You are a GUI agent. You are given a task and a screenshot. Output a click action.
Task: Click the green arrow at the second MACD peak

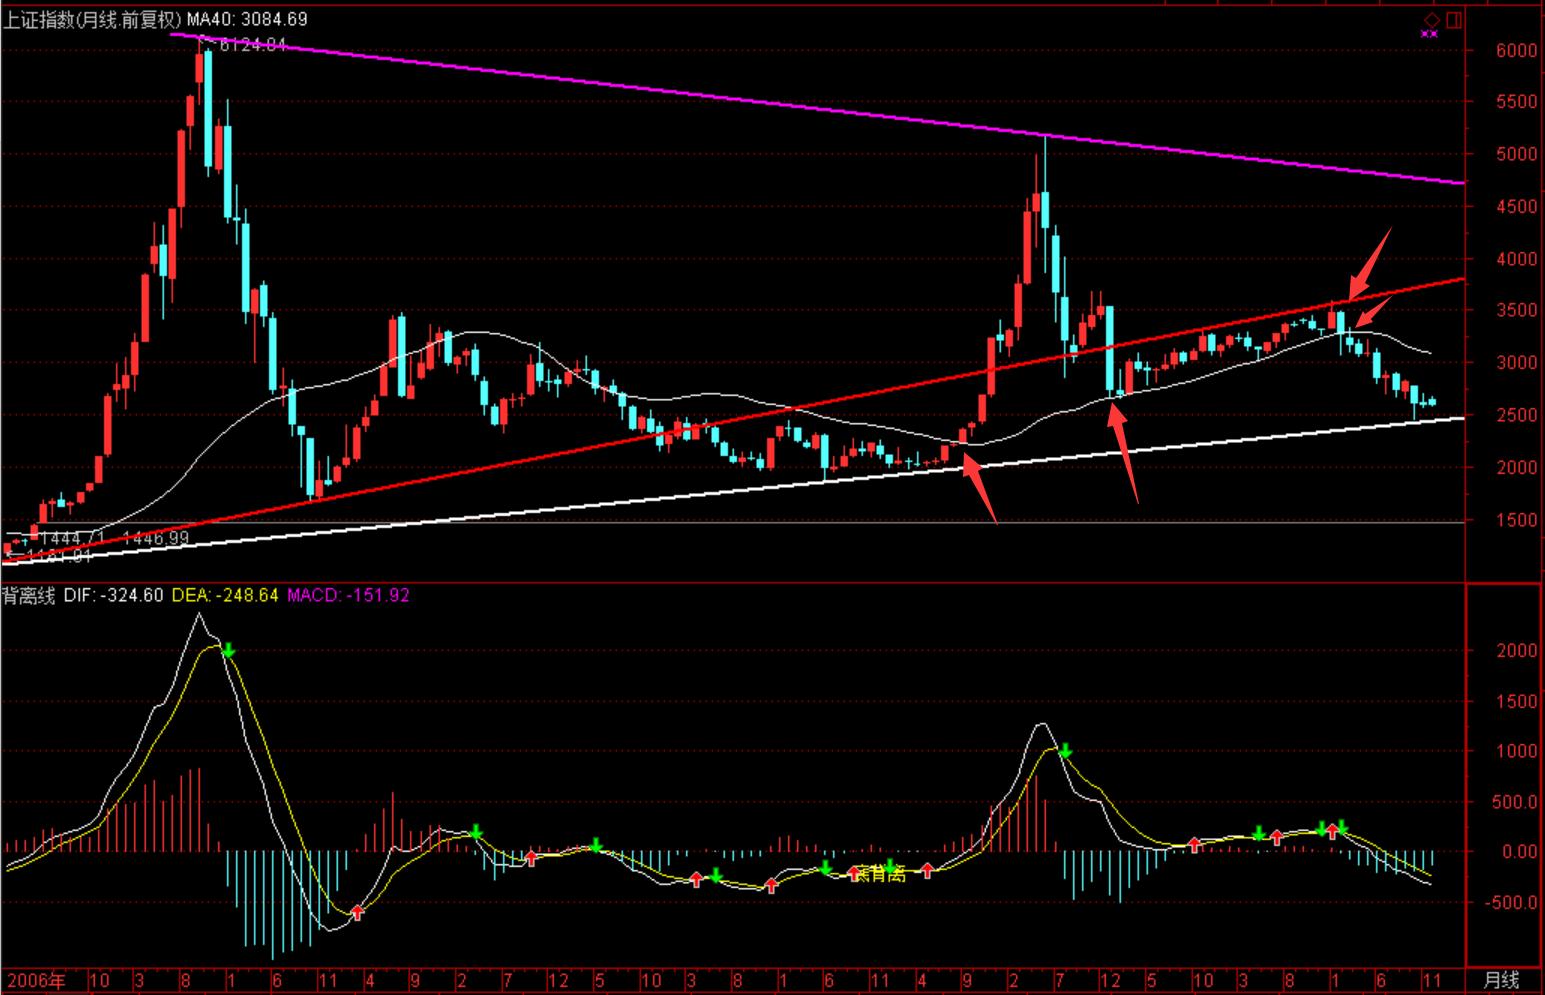click(x=1065, y=751)
